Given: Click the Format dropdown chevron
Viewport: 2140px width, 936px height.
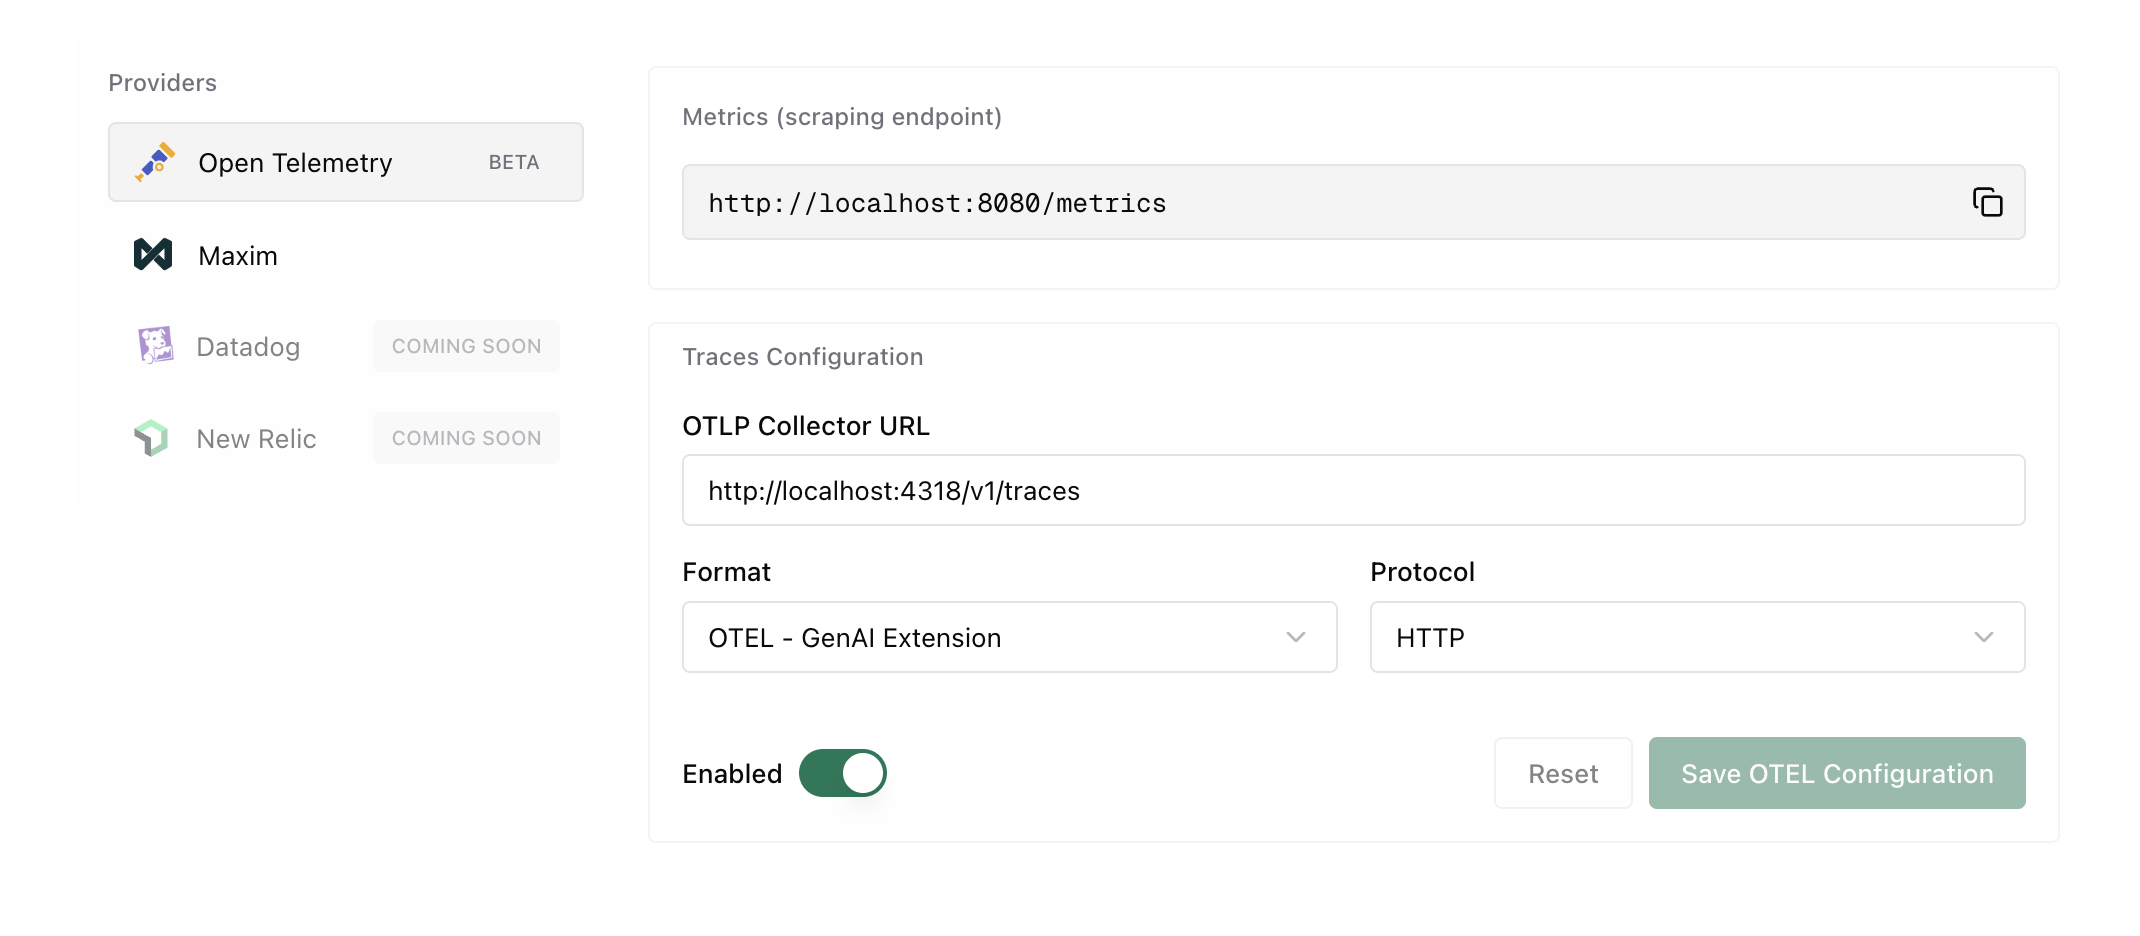Looking at the screenshot, I should (x=1297, y=637).
